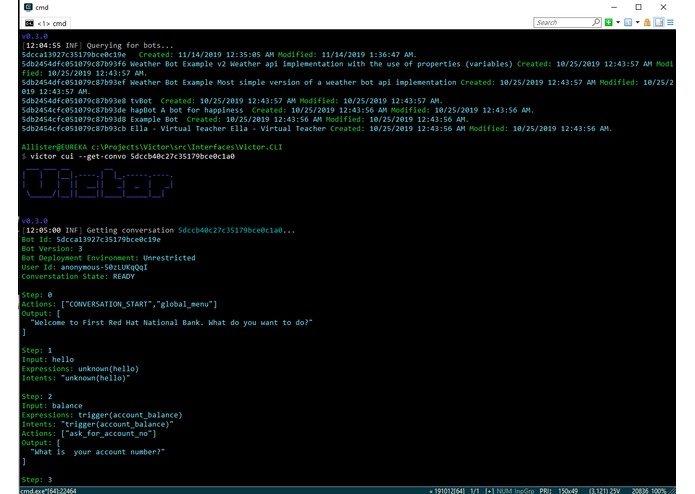Click 150x49 console size in status bar
Screen dimensions: 695x494
[568, 491]
